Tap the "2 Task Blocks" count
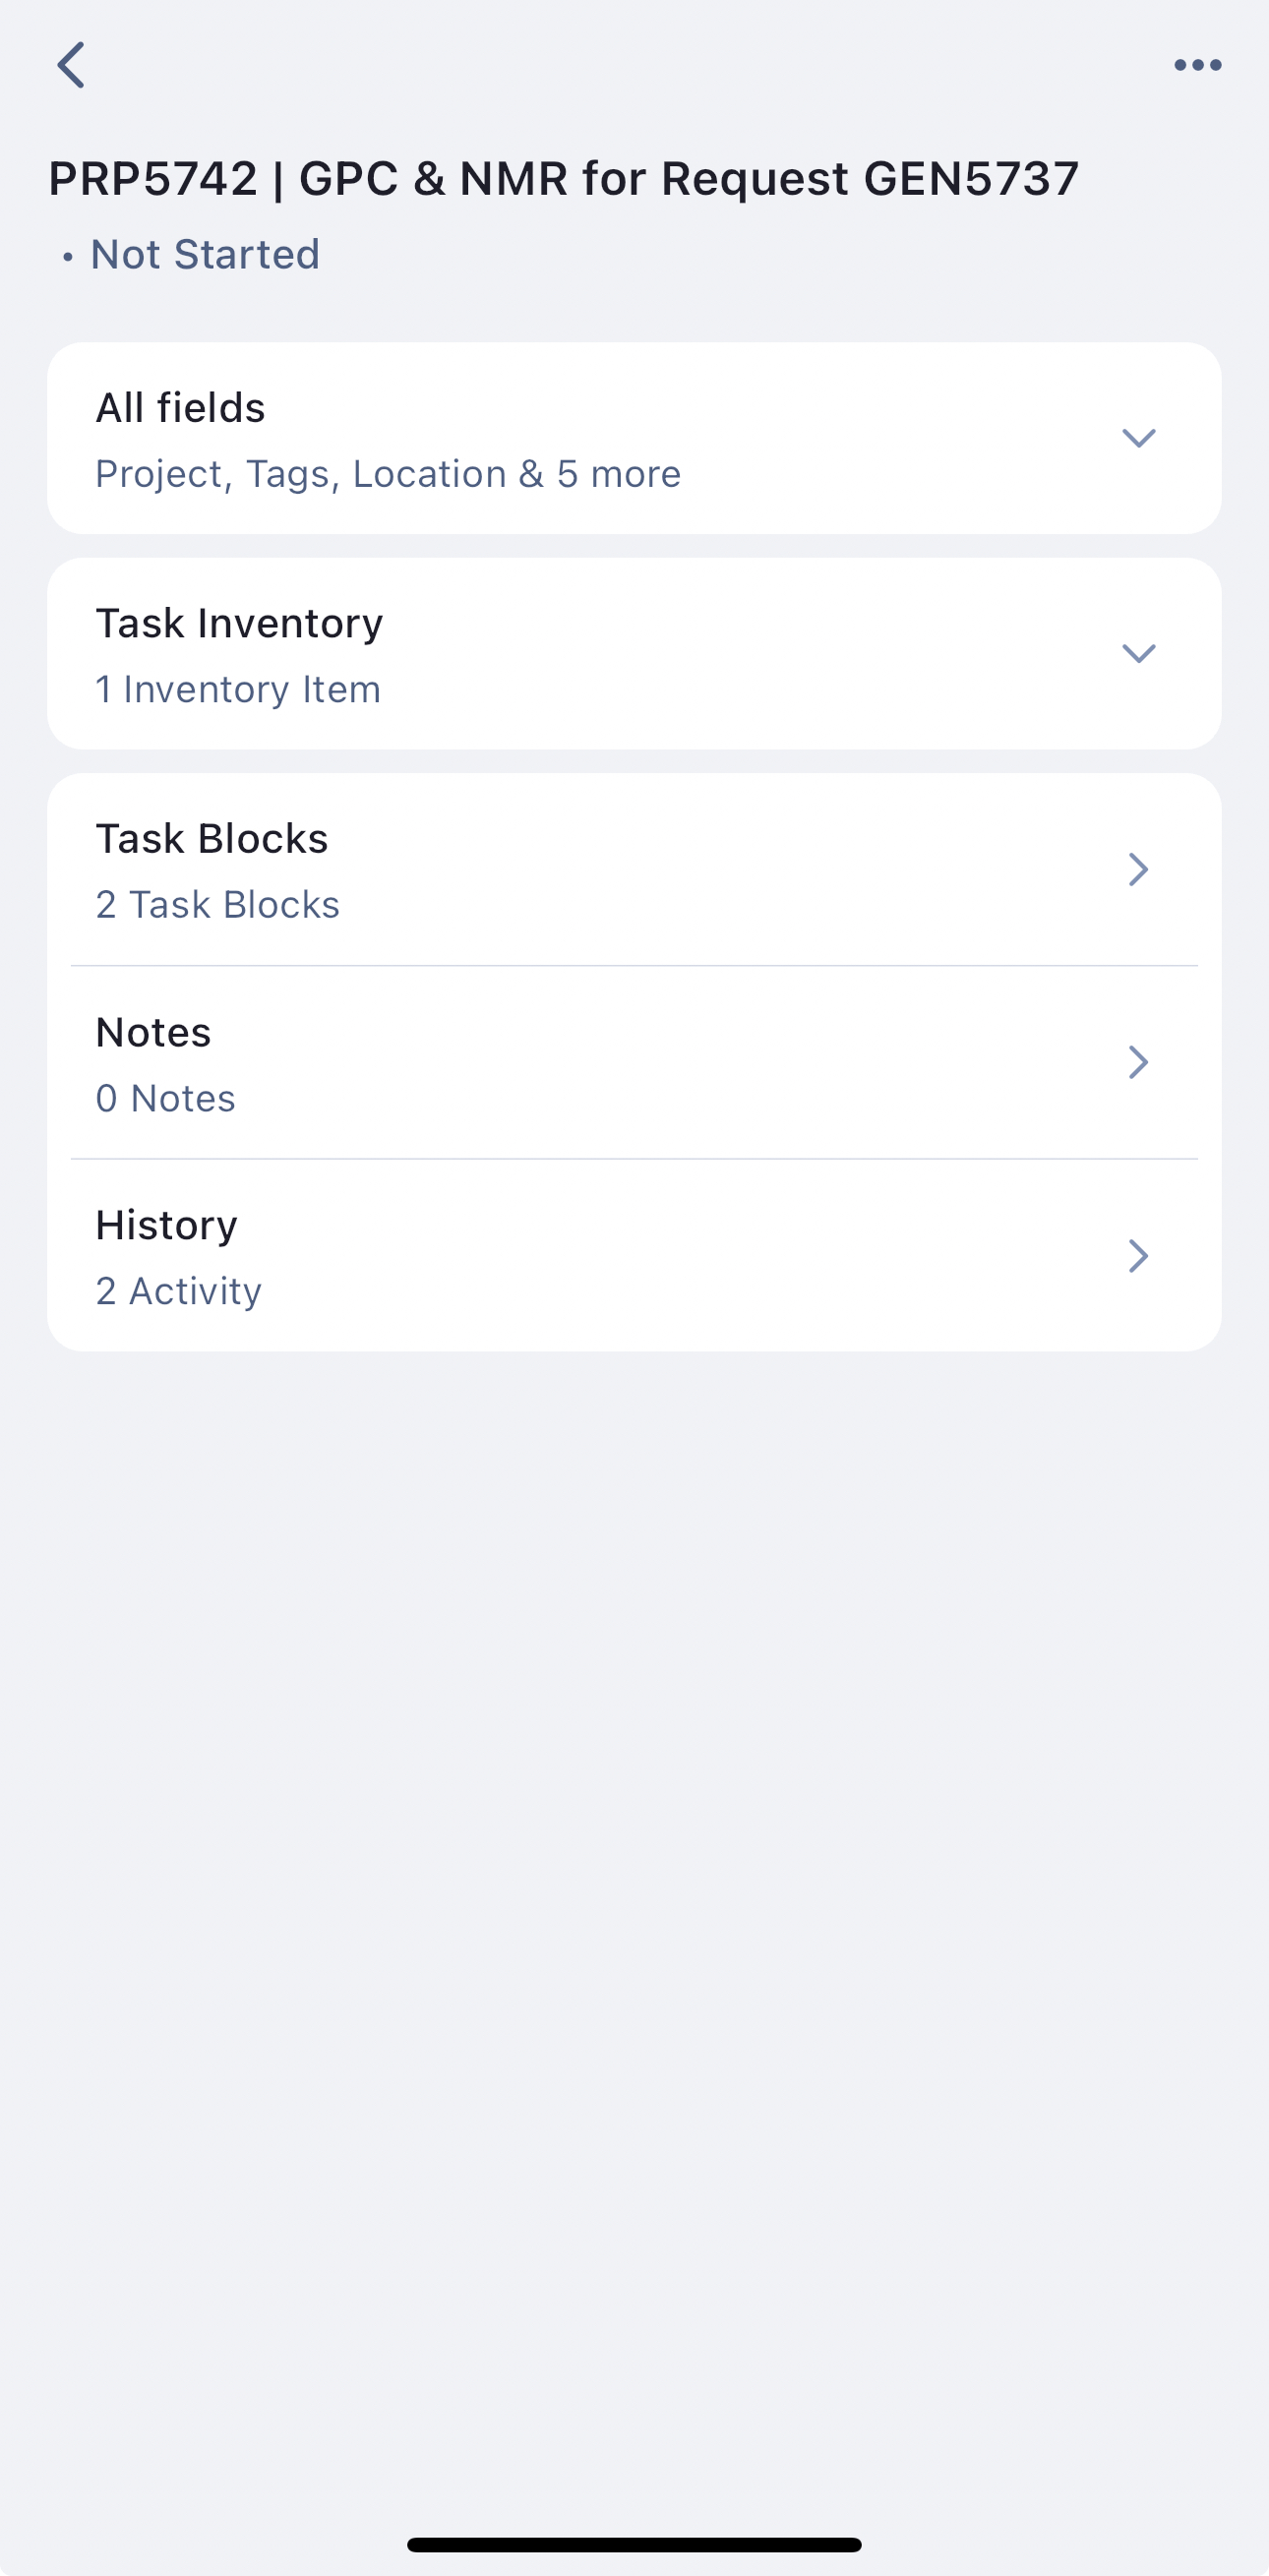1269x2576 pixels. (218, 905)
